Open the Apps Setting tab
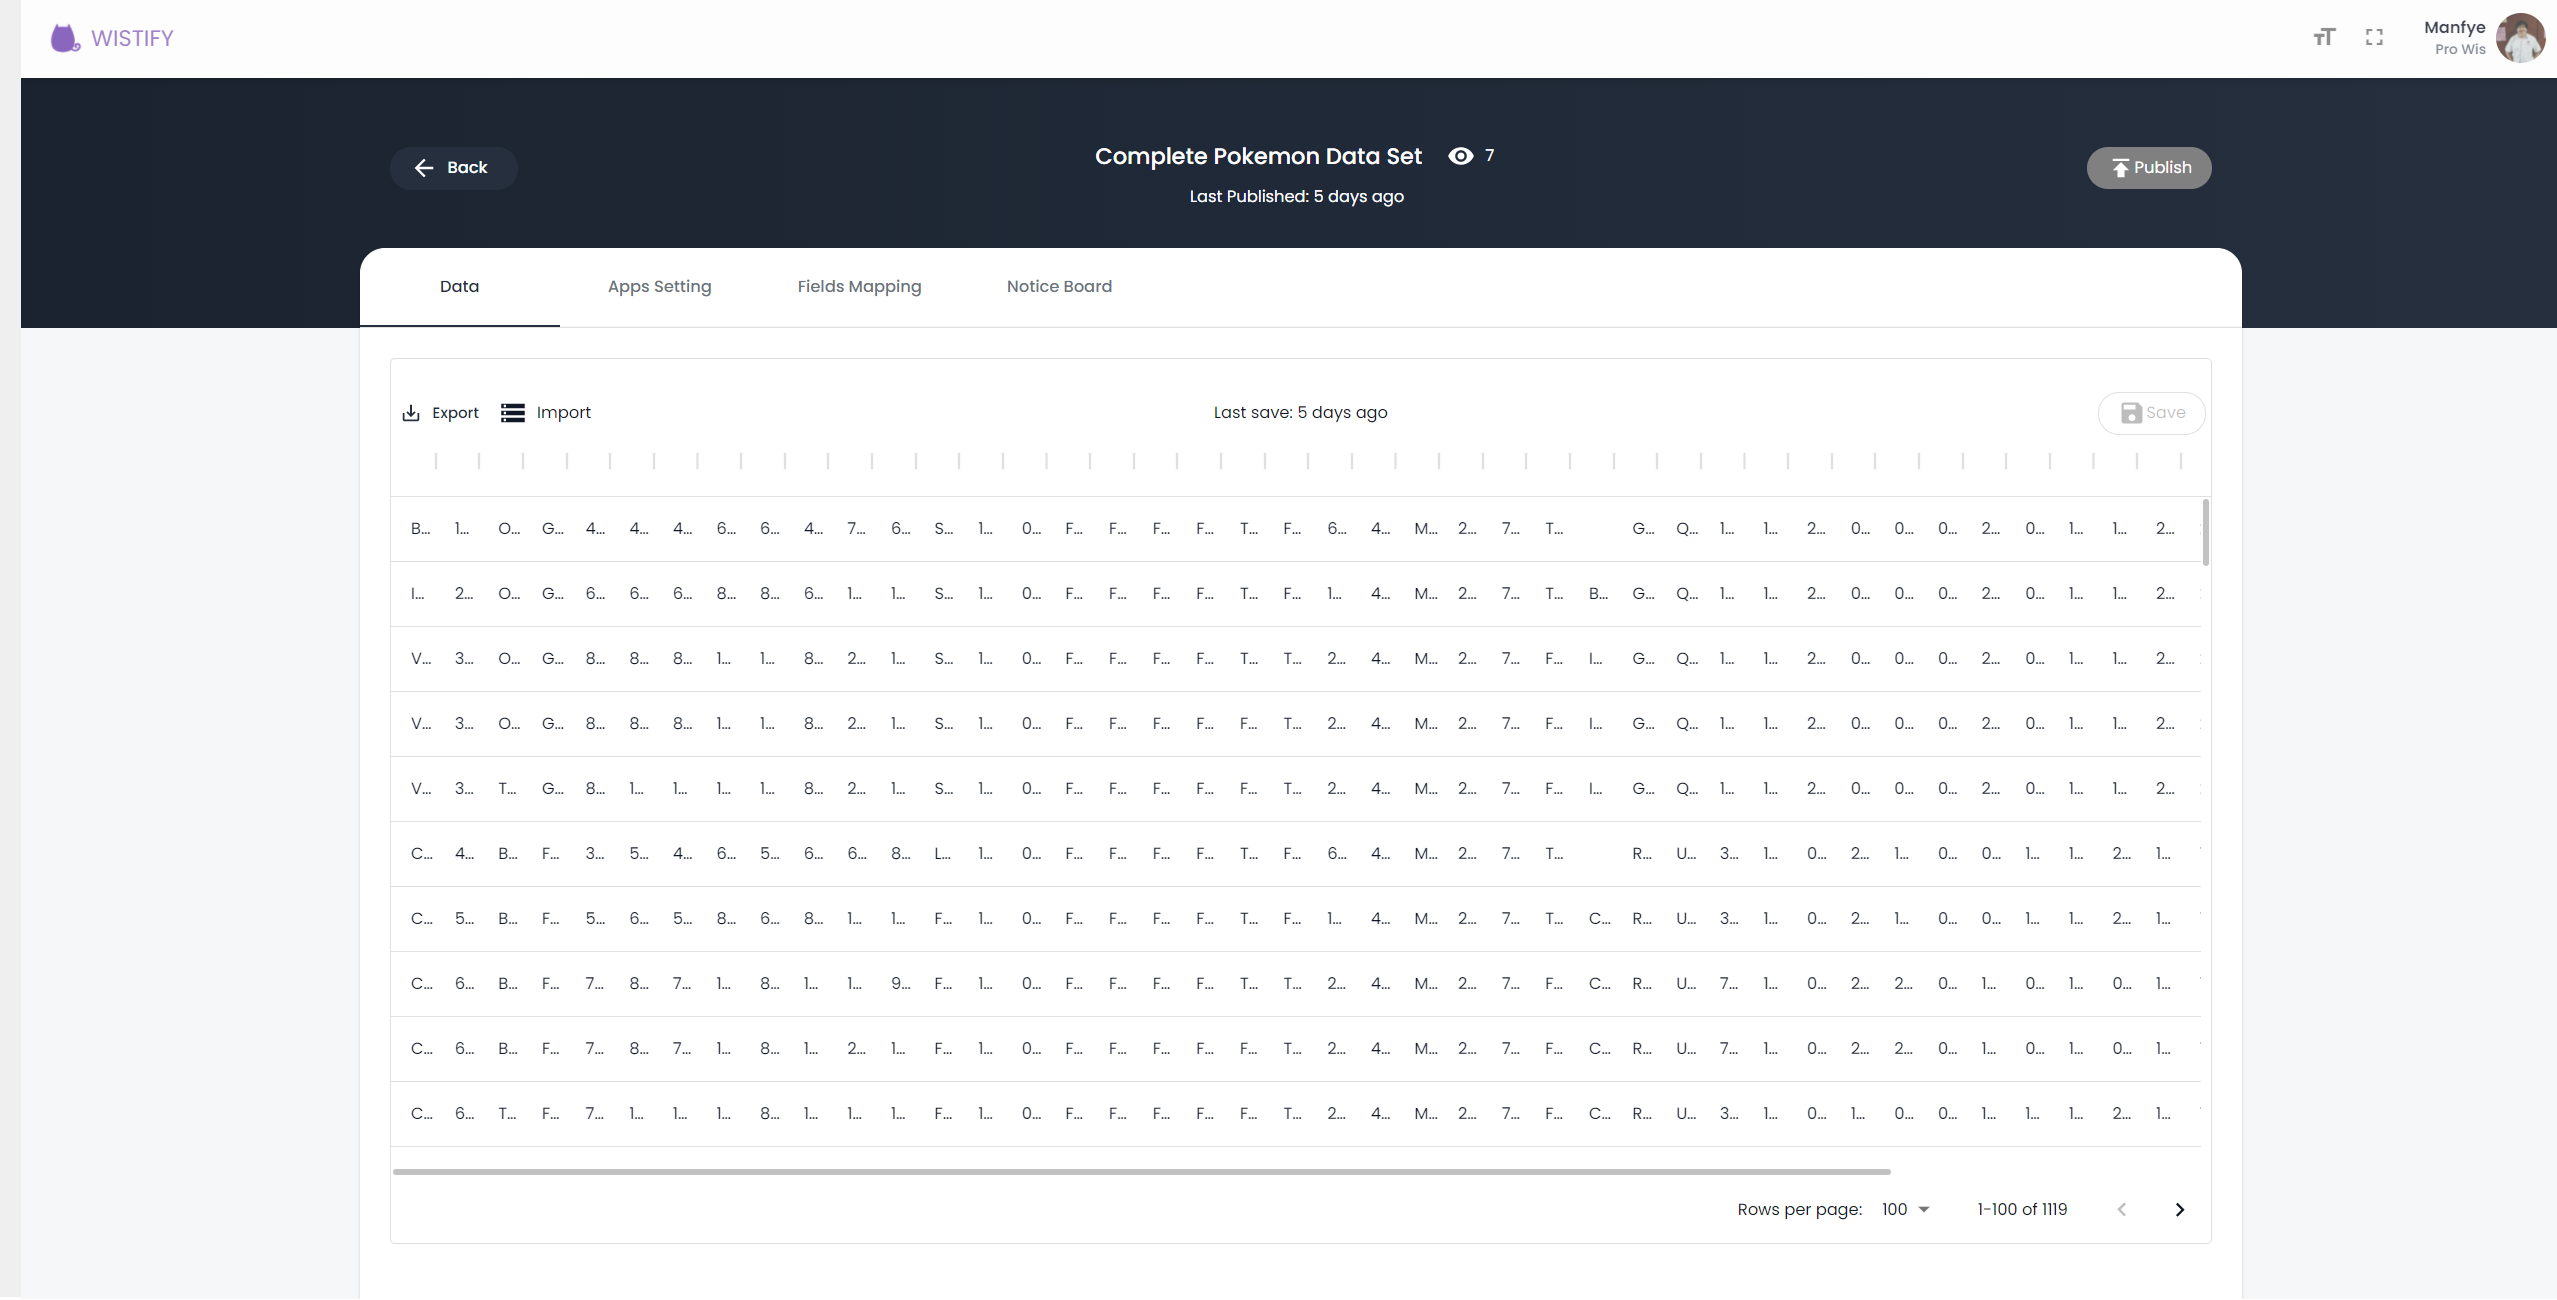2557x1300 pixels. click(x=660, y=287)
